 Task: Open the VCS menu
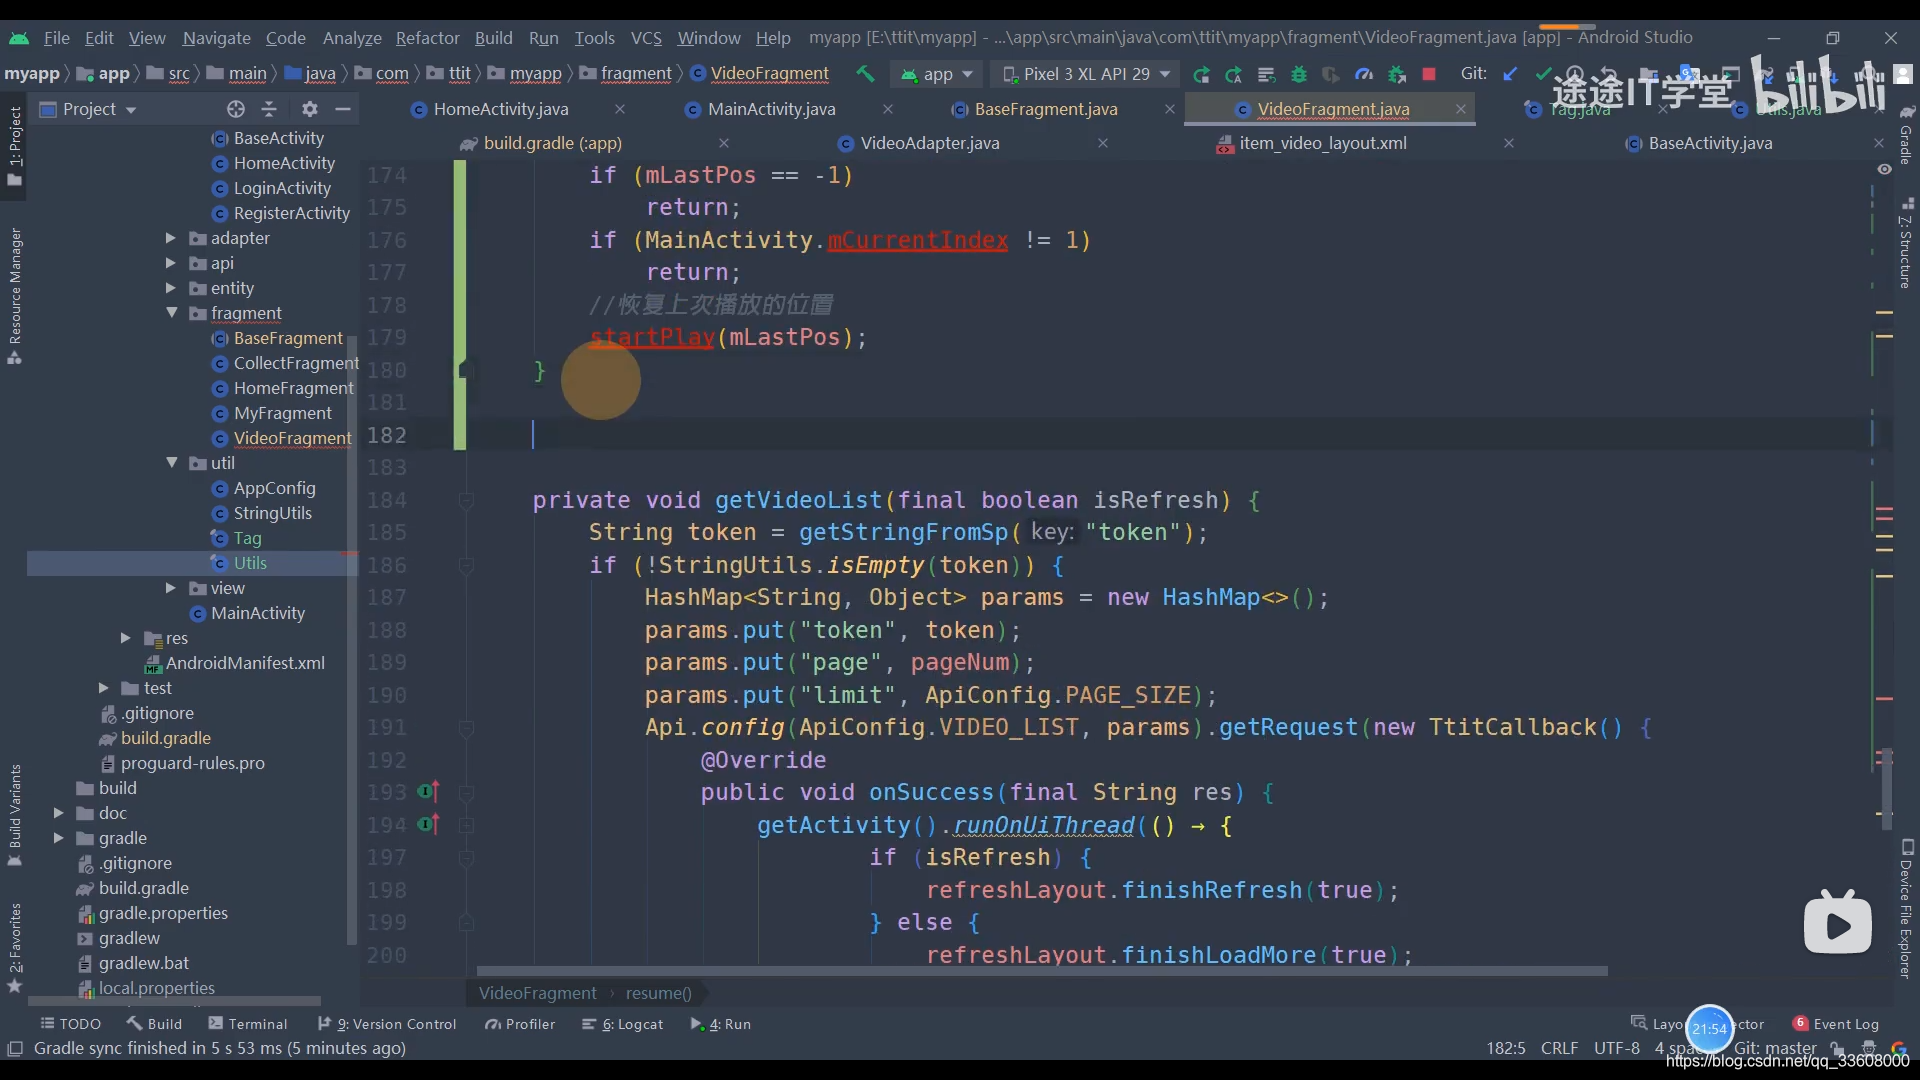(x=646, y=37)
